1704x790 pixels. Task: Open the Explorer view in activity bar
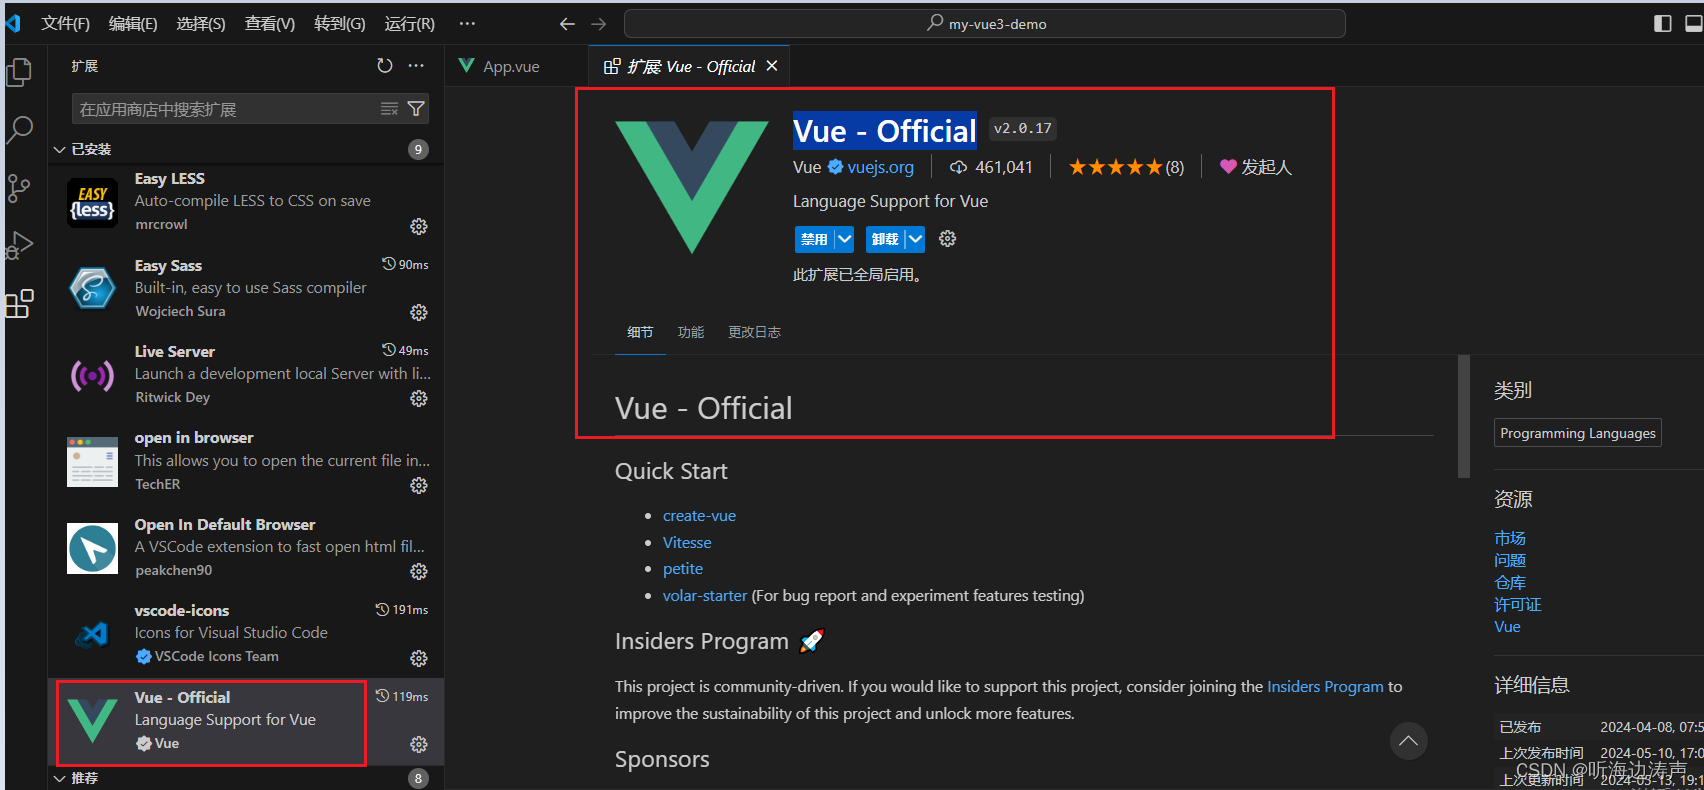[19, 71]
